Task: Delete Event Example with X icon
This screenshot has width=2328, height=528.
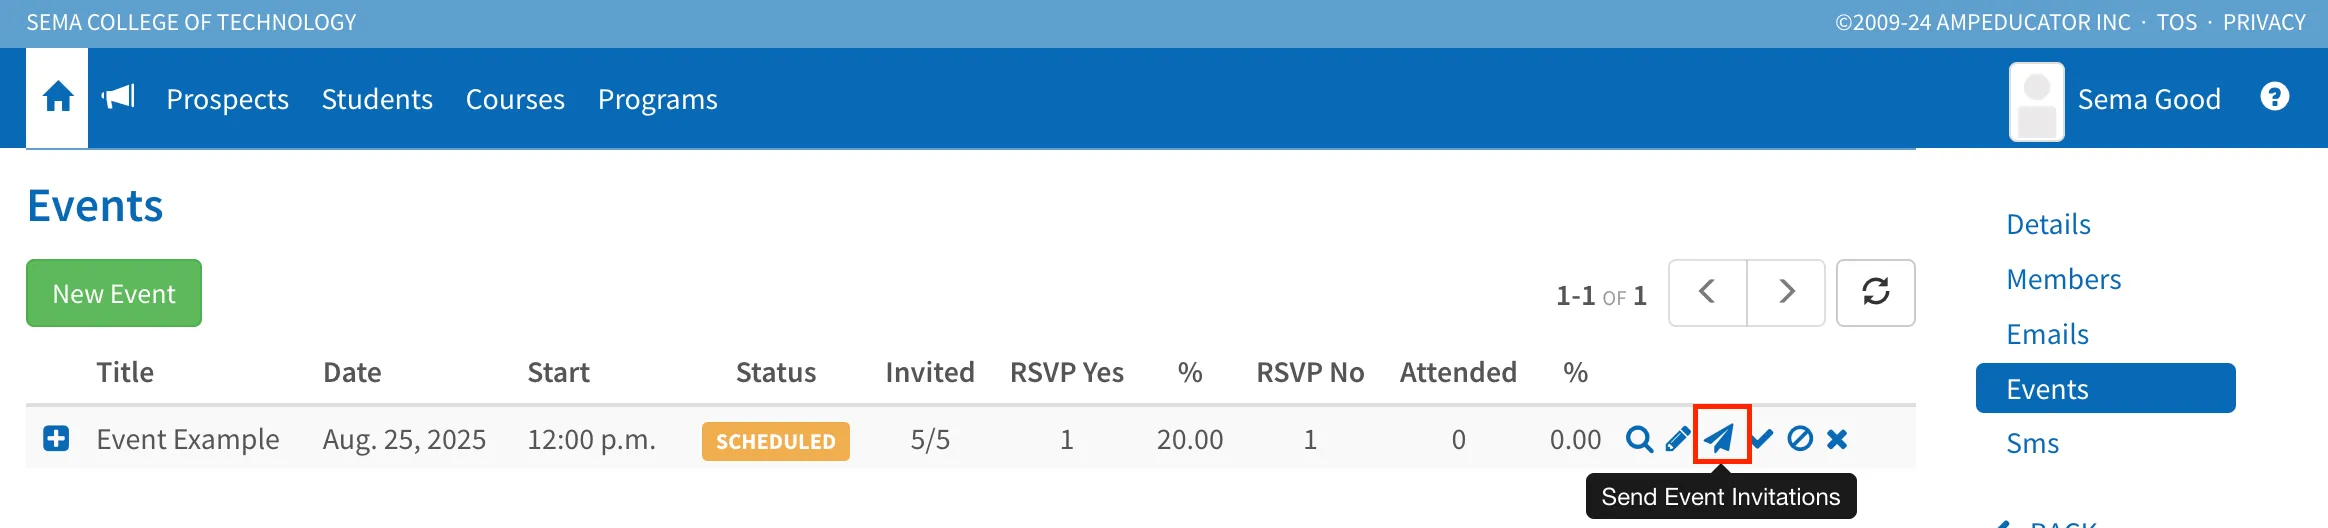Action: (1837, 439)
